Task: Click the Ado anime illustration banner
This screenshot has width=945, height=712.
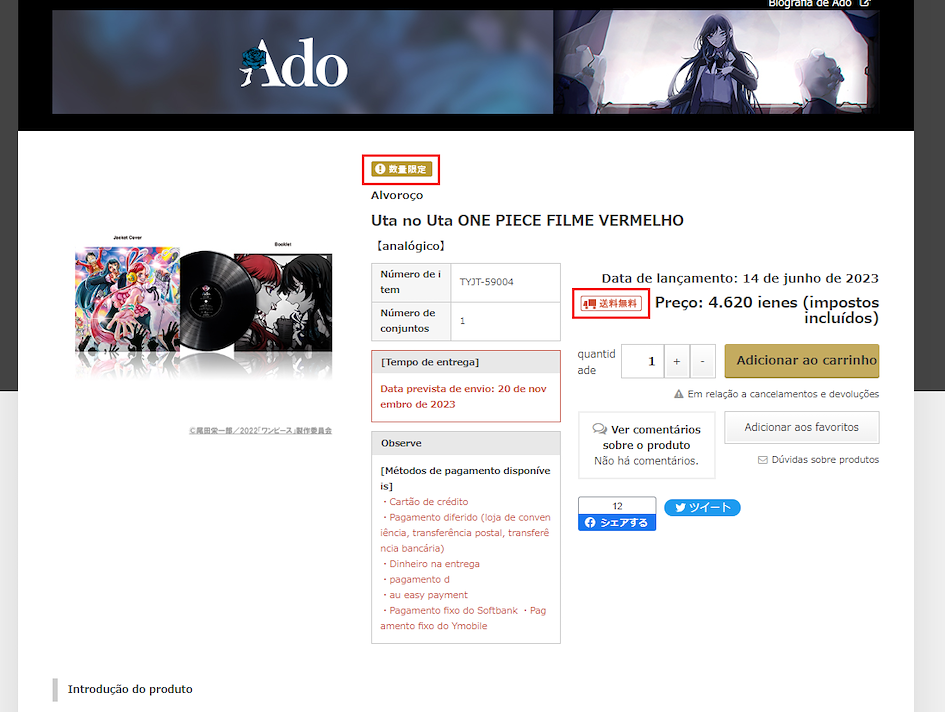Action: click(x=716, y=62)
